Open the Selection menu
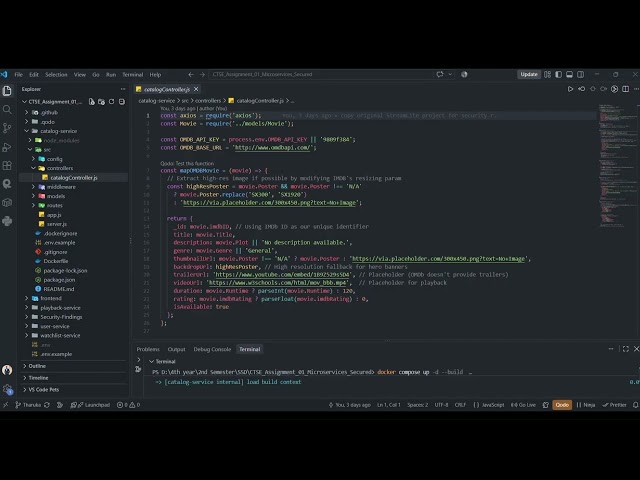This screenshot has width=640, height=480. (56, 75)
